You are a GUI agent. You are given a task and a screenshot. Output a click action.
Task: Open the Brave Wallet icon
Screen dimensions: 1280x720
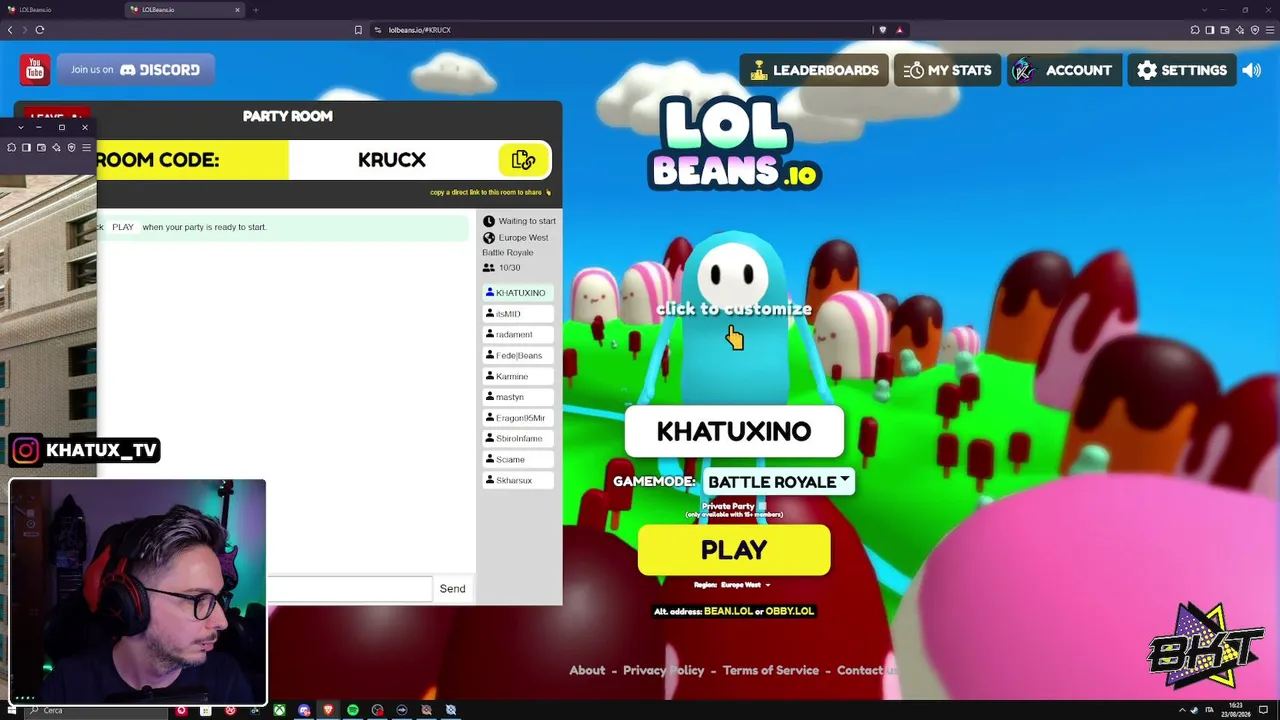1225,30
